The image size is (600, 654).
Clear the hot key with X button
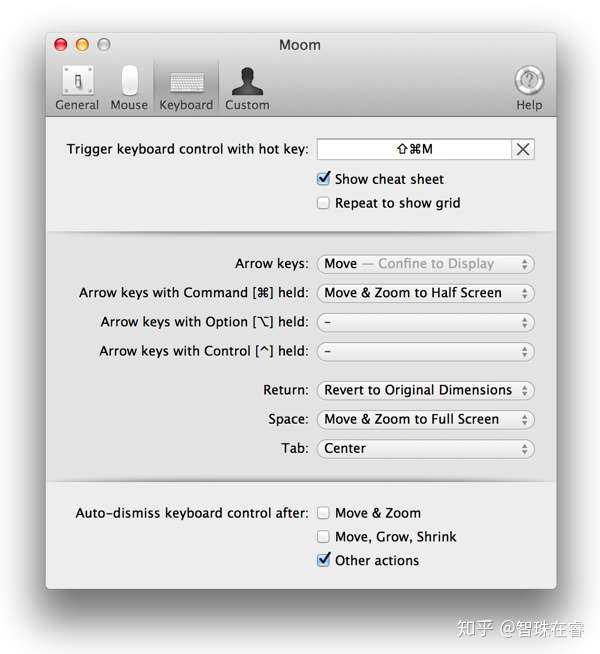click(523, 149)
